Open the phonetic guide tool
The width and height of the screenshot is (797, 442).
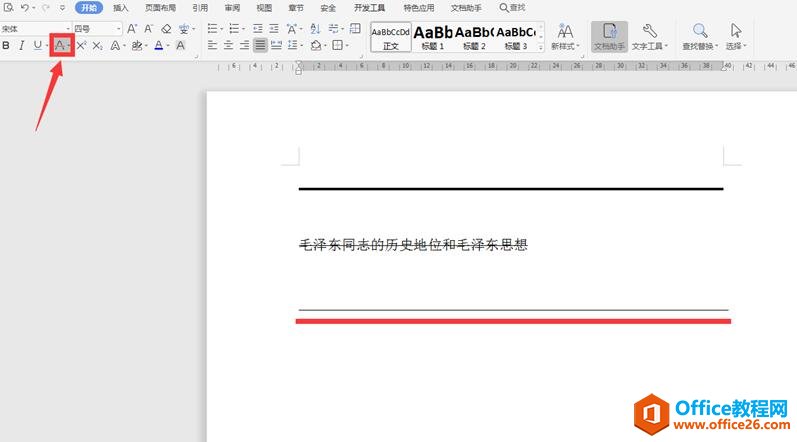[x=183, y=29]
